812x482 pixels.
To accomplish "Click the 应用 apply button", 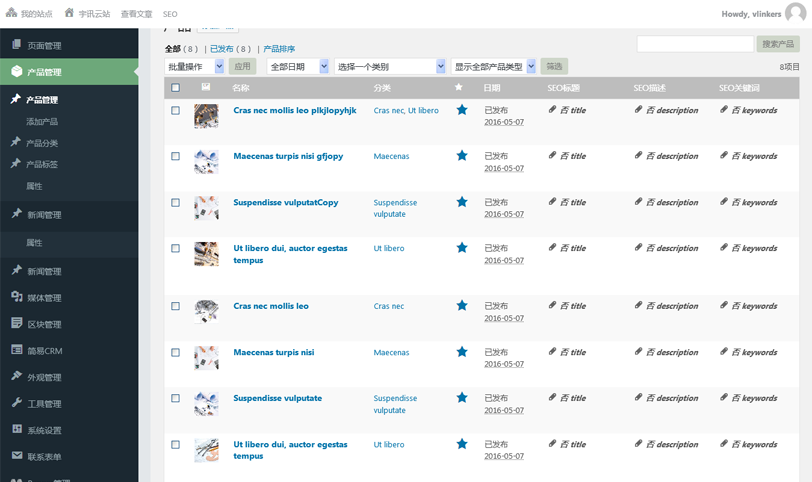I will coord(242,66).
